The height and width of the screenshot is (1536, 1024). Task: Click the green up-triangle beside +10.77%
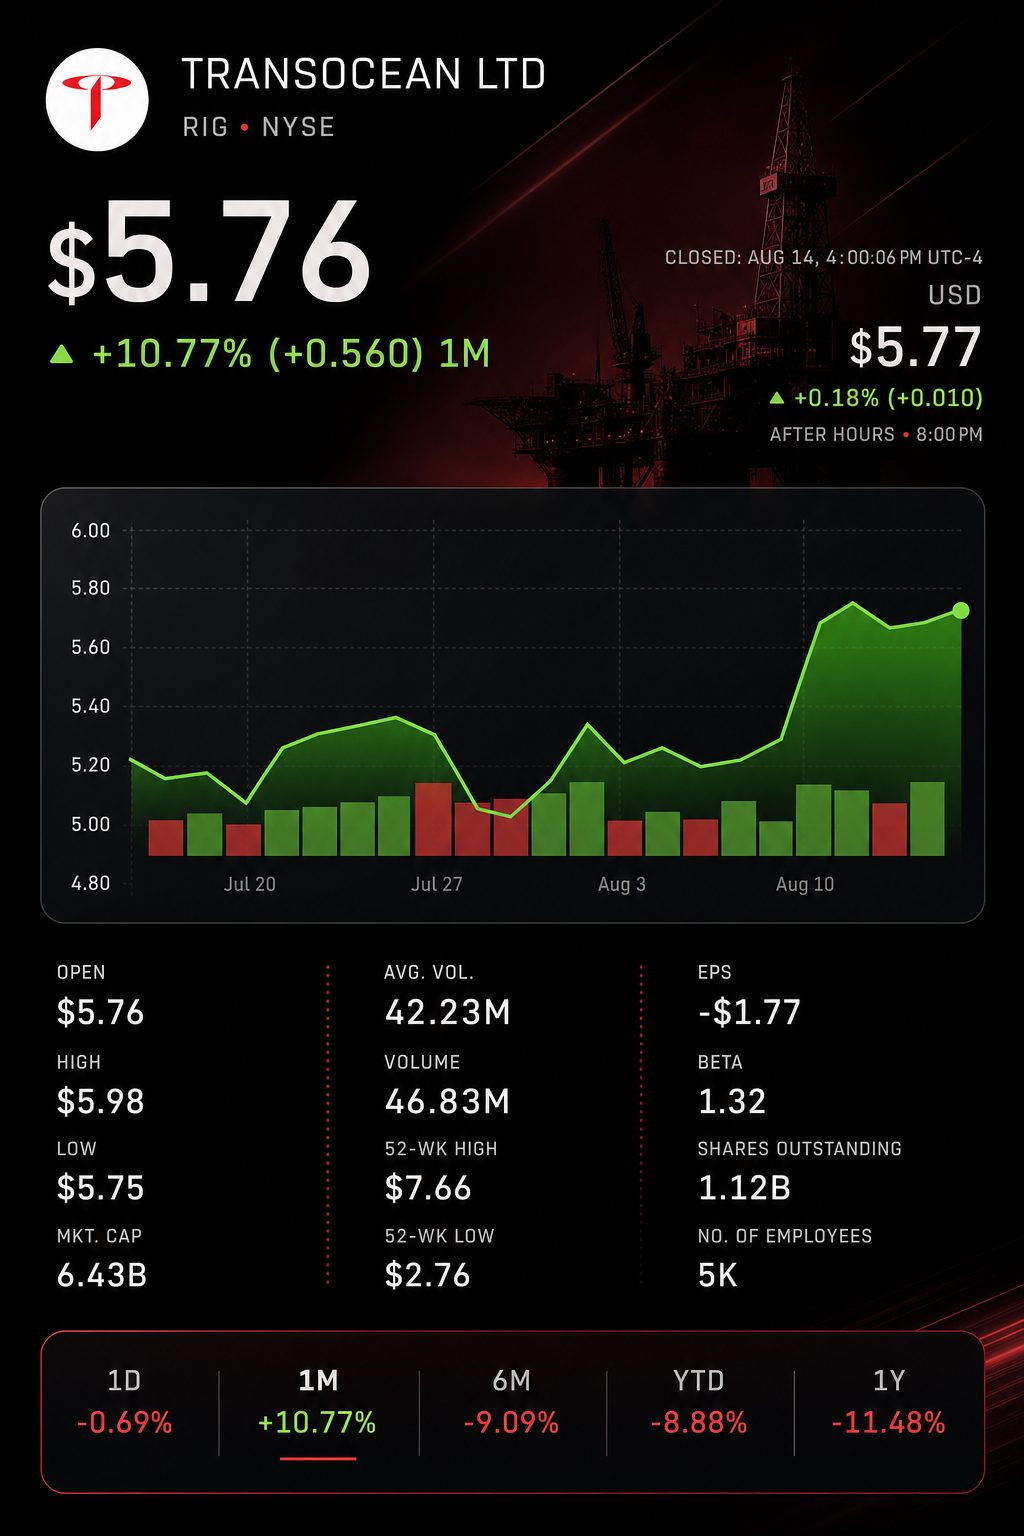[62, 353]
